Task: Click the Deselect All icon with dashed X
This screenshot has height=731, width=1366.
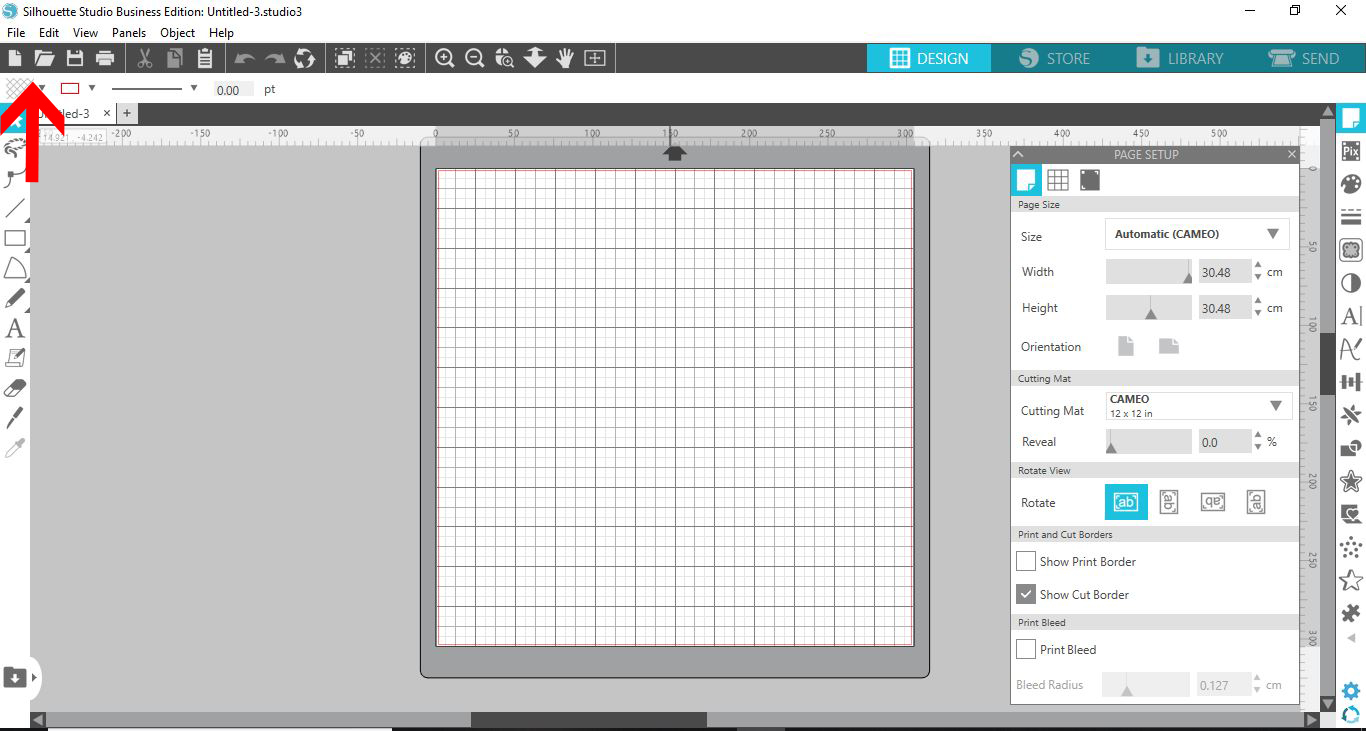Action: (375, 58)
